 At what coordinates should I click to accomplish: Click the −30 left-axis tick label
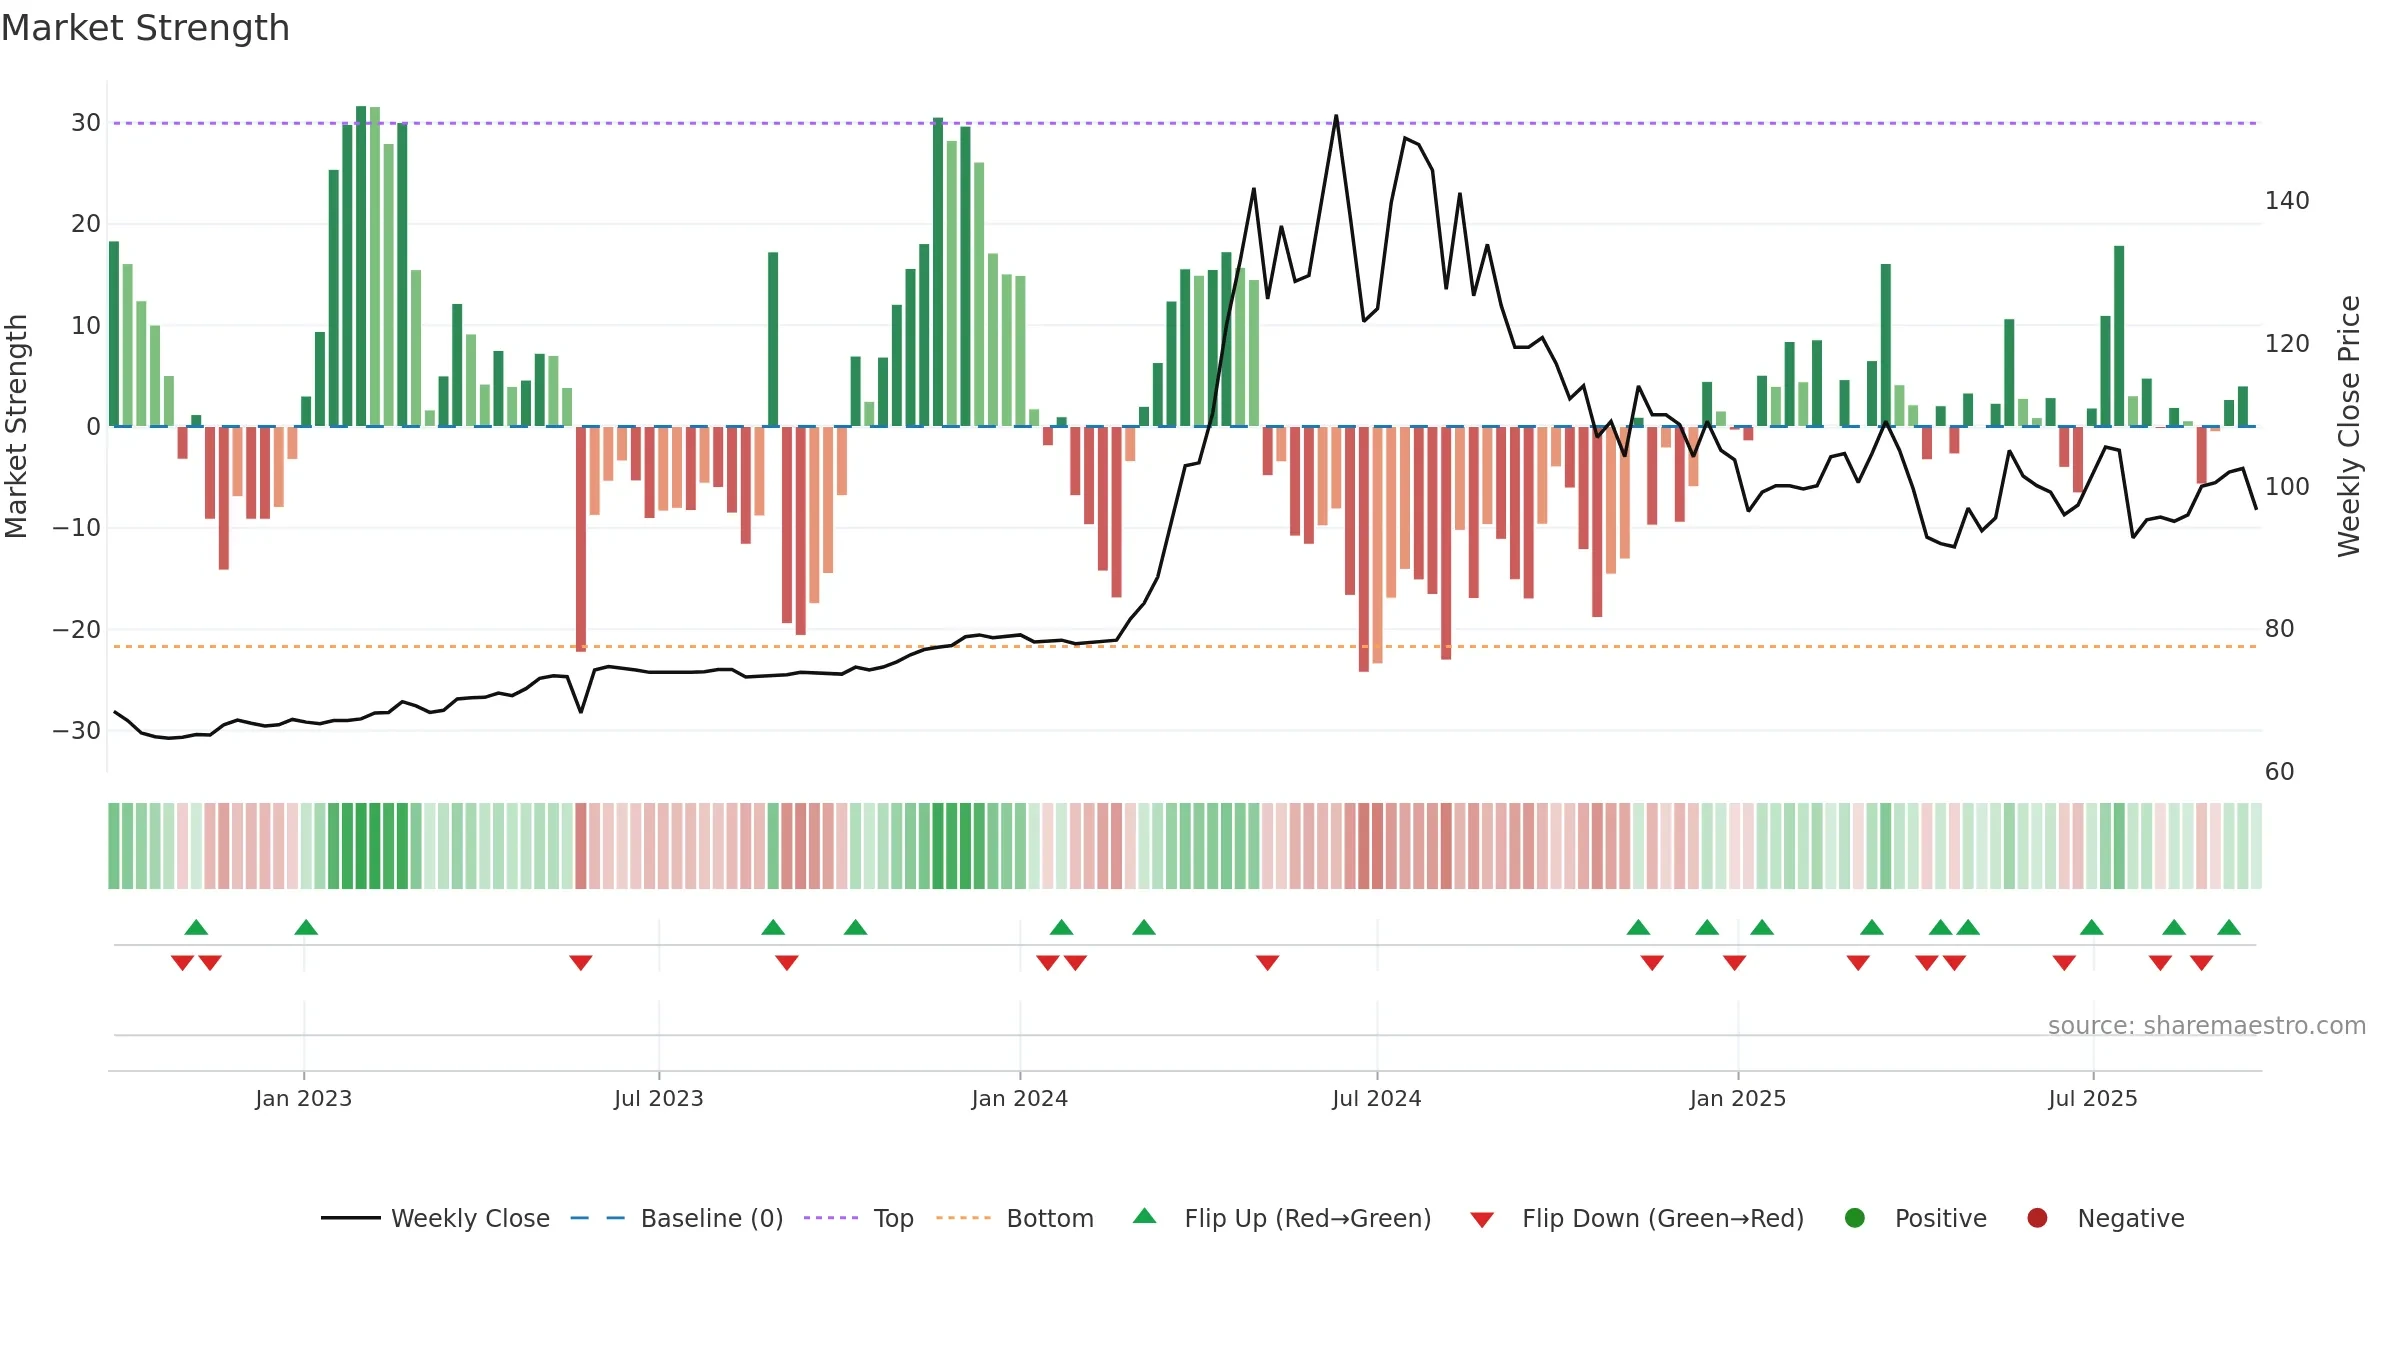[x=77, y=731]
